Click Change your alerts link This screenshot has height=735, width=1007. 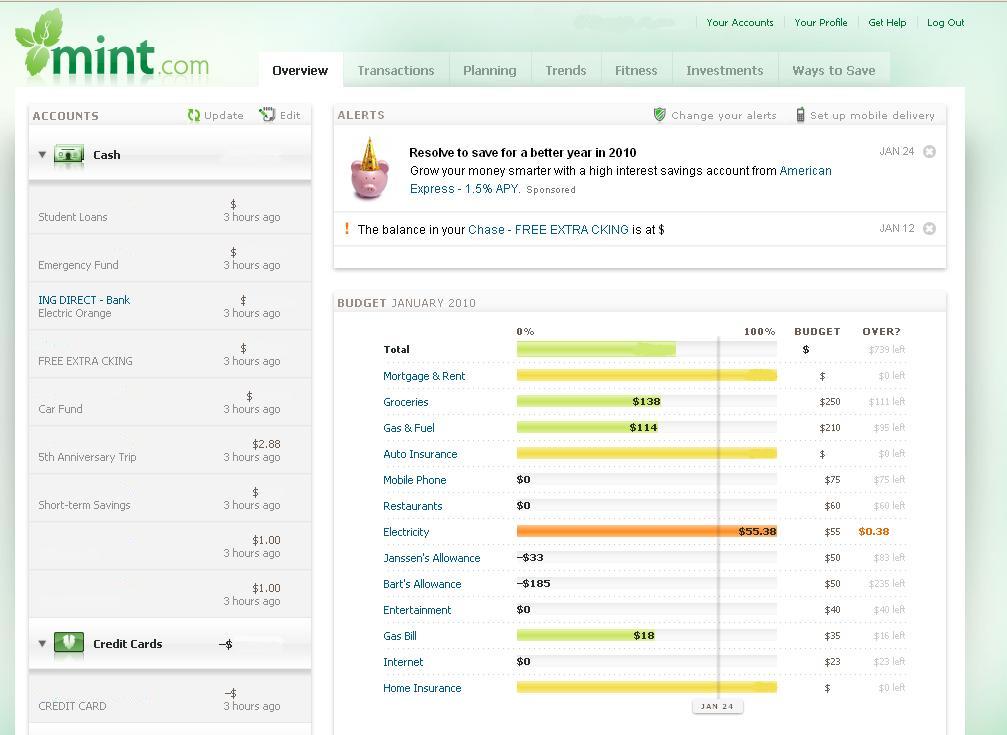(724, 116)
